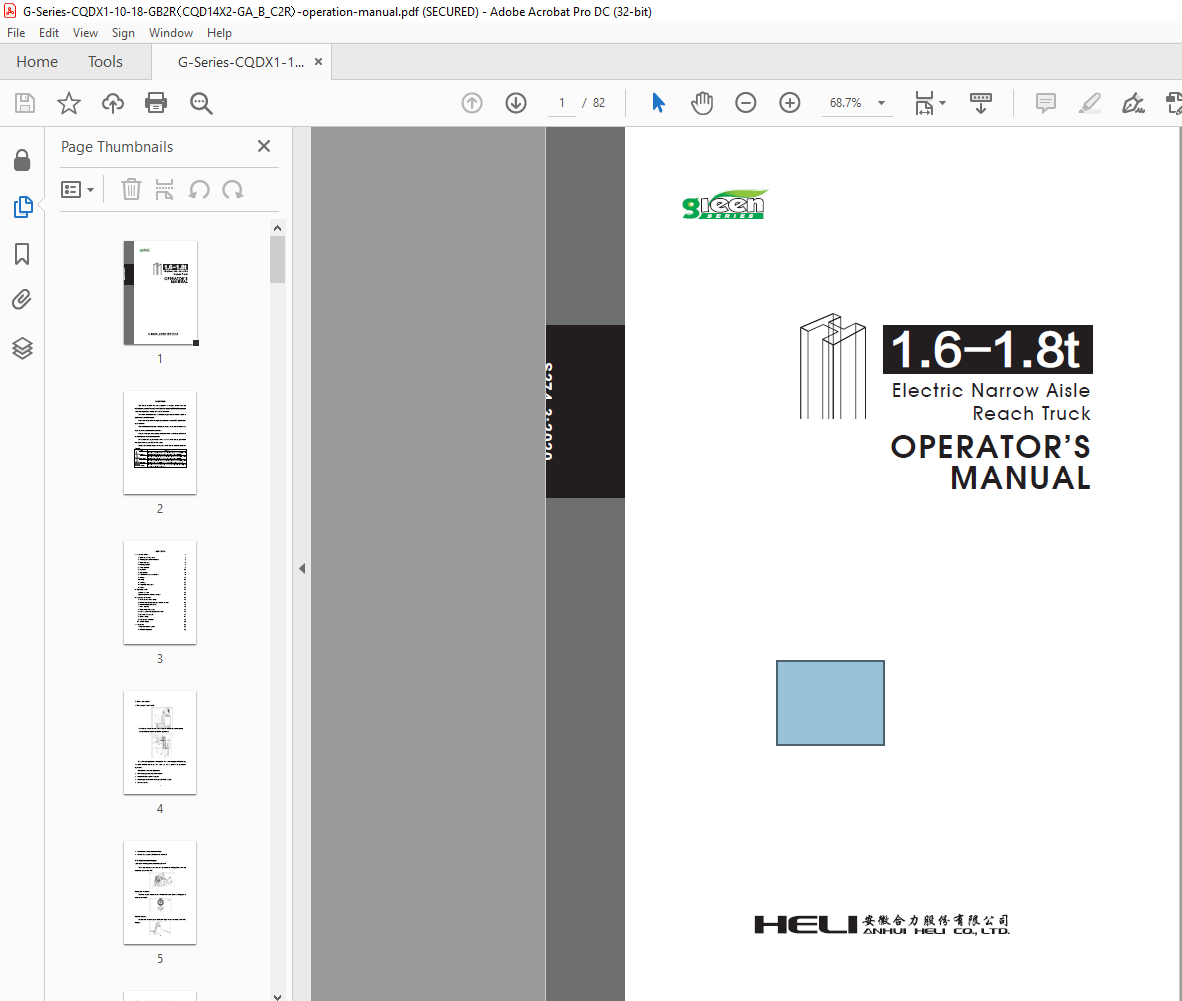1182x1001 pixels.
Task: Go to next page arrow
Action: [x=516, y=103]
